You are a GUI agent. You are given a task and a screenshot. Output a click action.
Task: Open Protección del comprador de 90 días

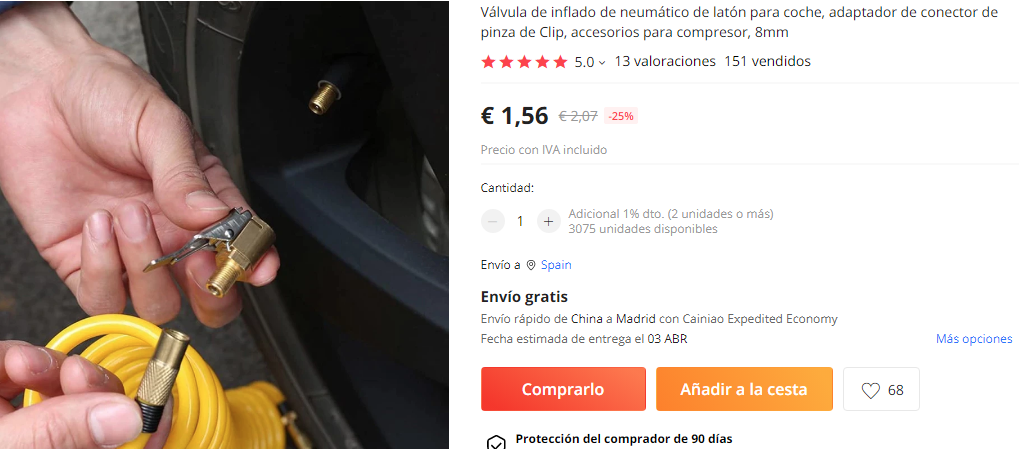click(x=624, y=439)
